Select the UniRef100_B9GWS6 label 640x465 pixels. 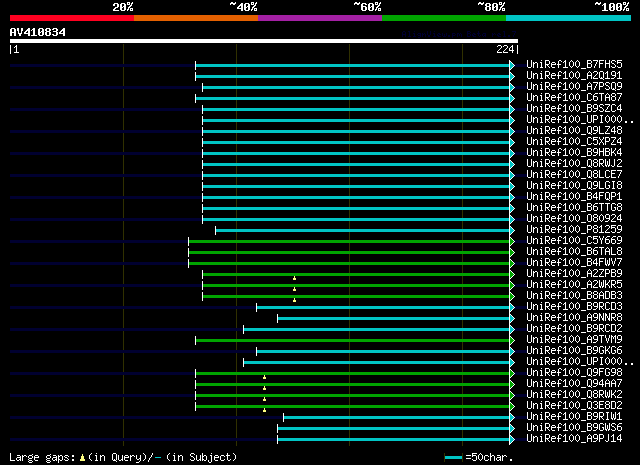coord(574,428)
